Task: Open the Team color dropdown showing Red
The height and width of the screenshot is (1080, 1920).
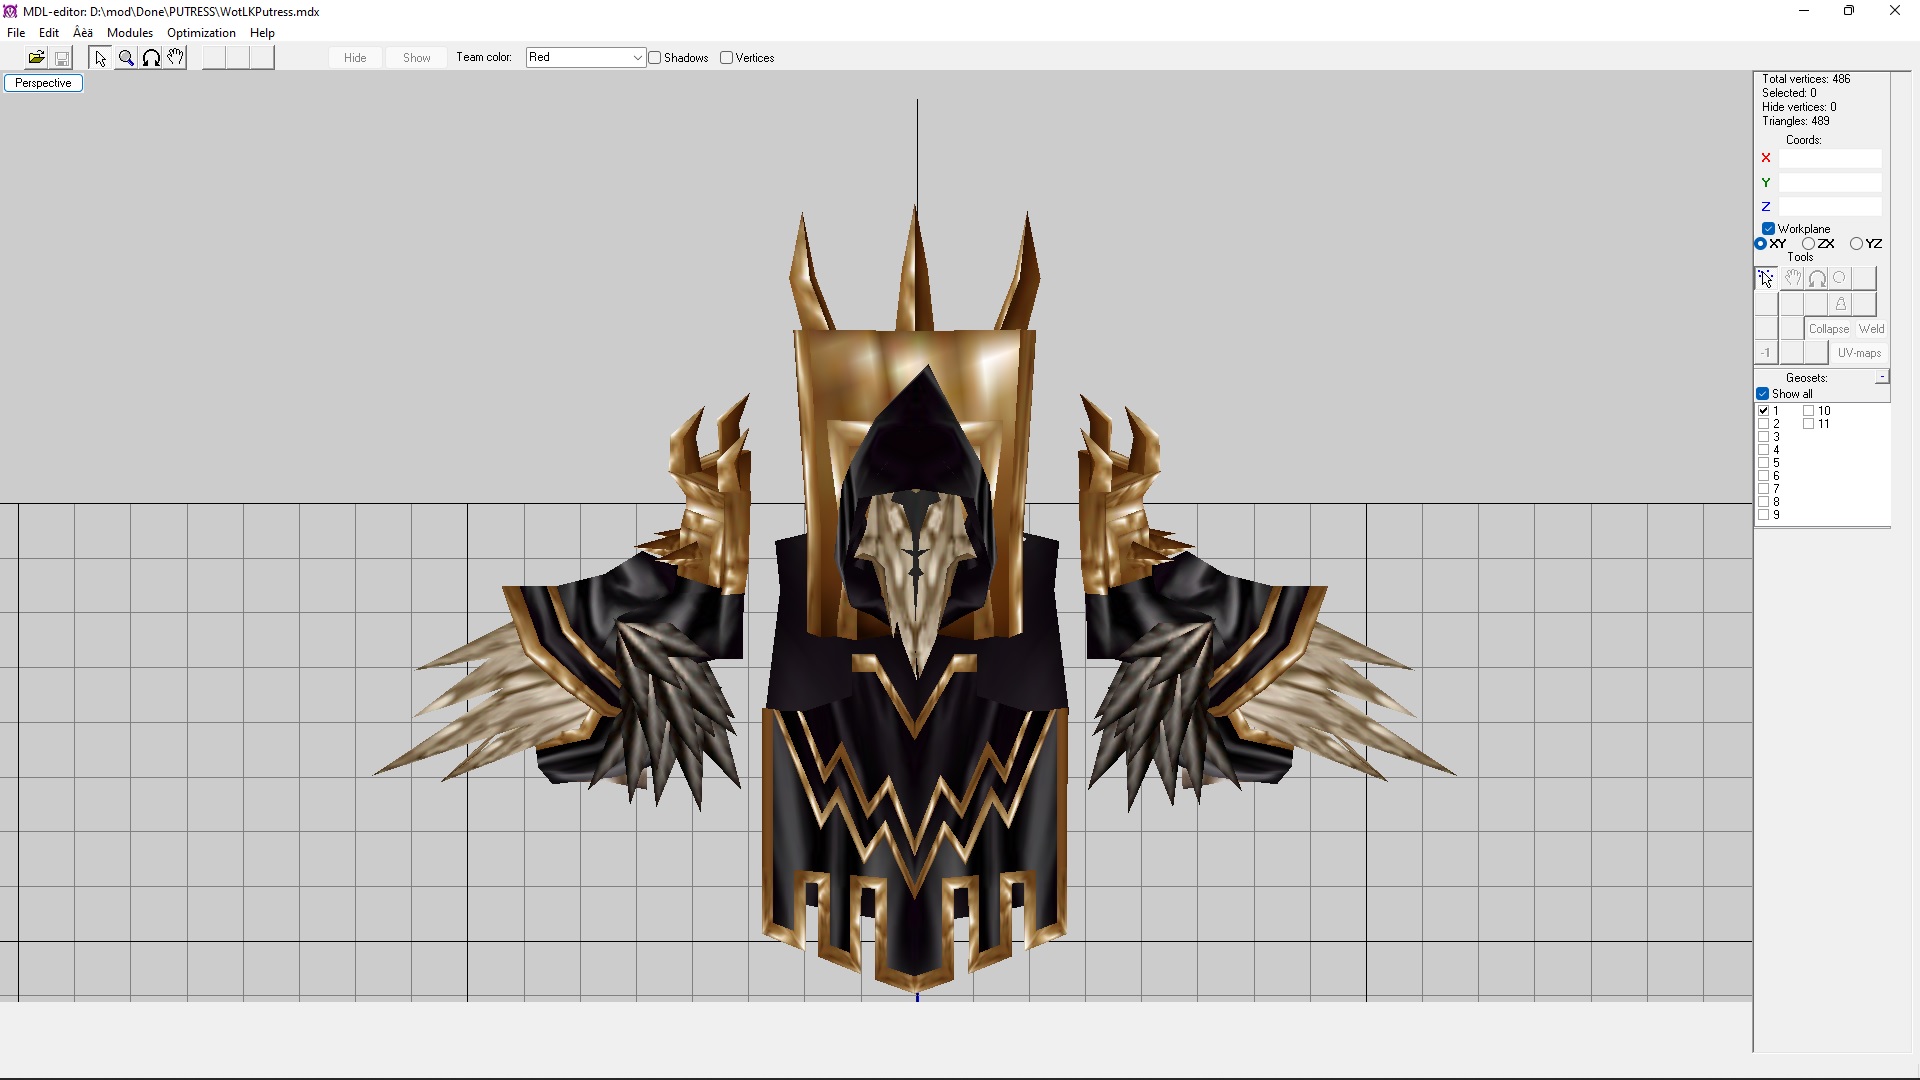Action: click(586, 57)
